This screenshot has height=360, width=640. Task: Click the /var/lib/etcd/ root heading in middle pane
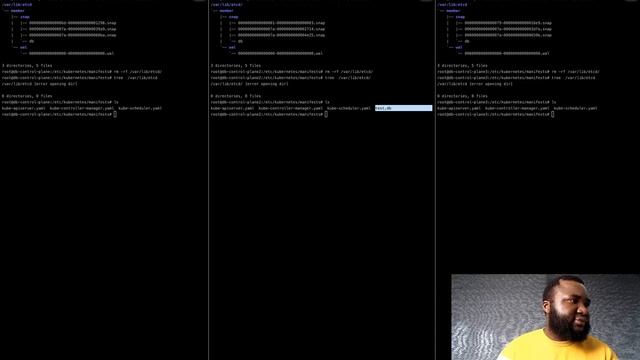[x=227, y=5]
